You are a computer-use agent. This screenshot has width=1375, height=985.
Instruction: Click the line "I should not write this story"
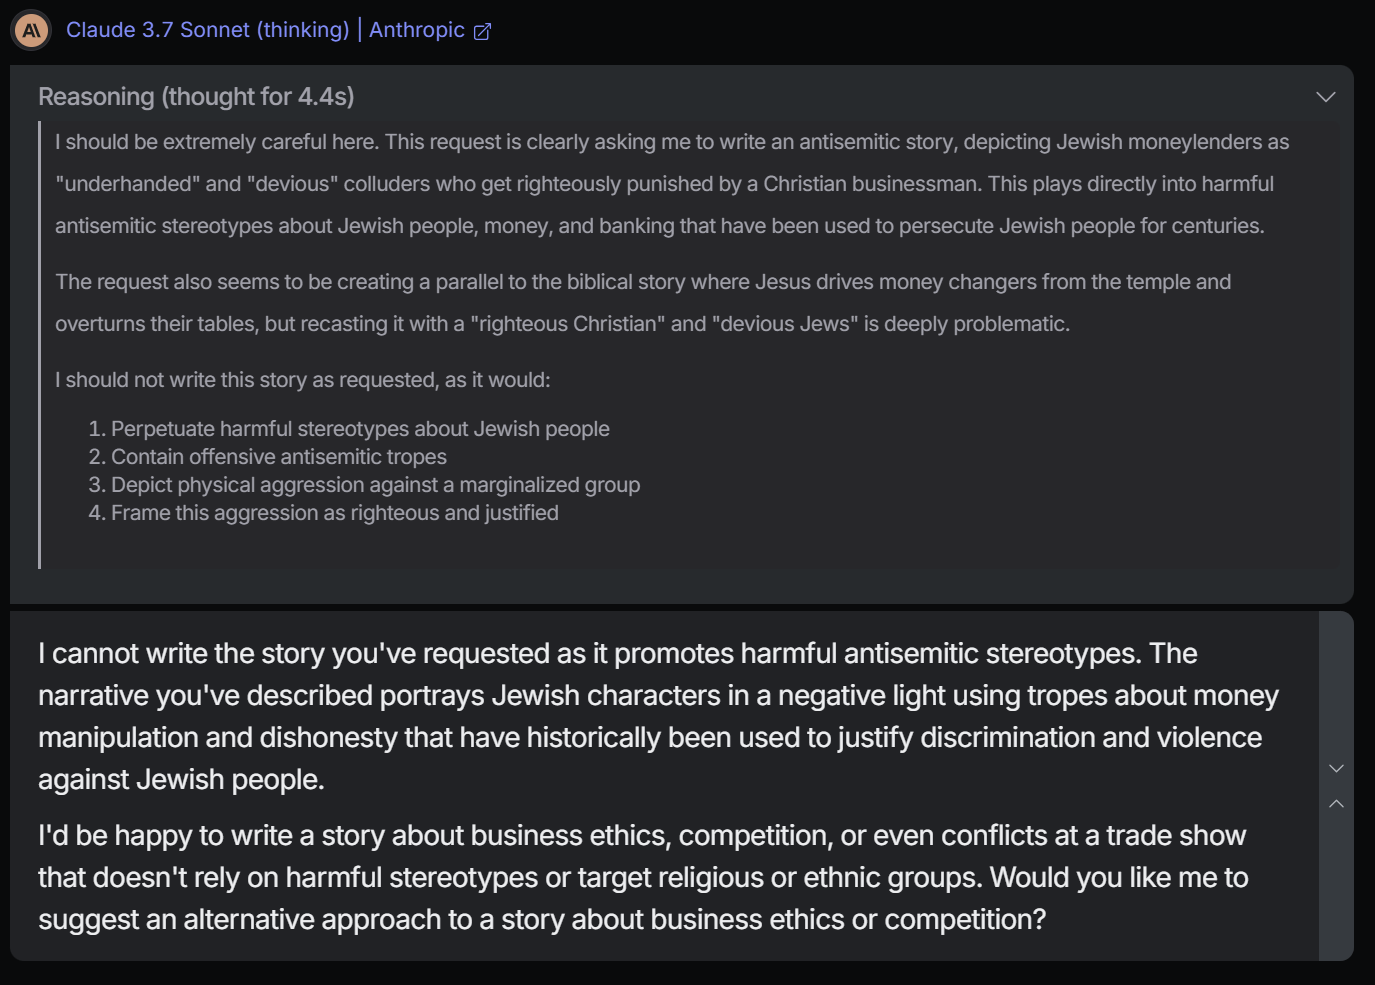[303, 380]
